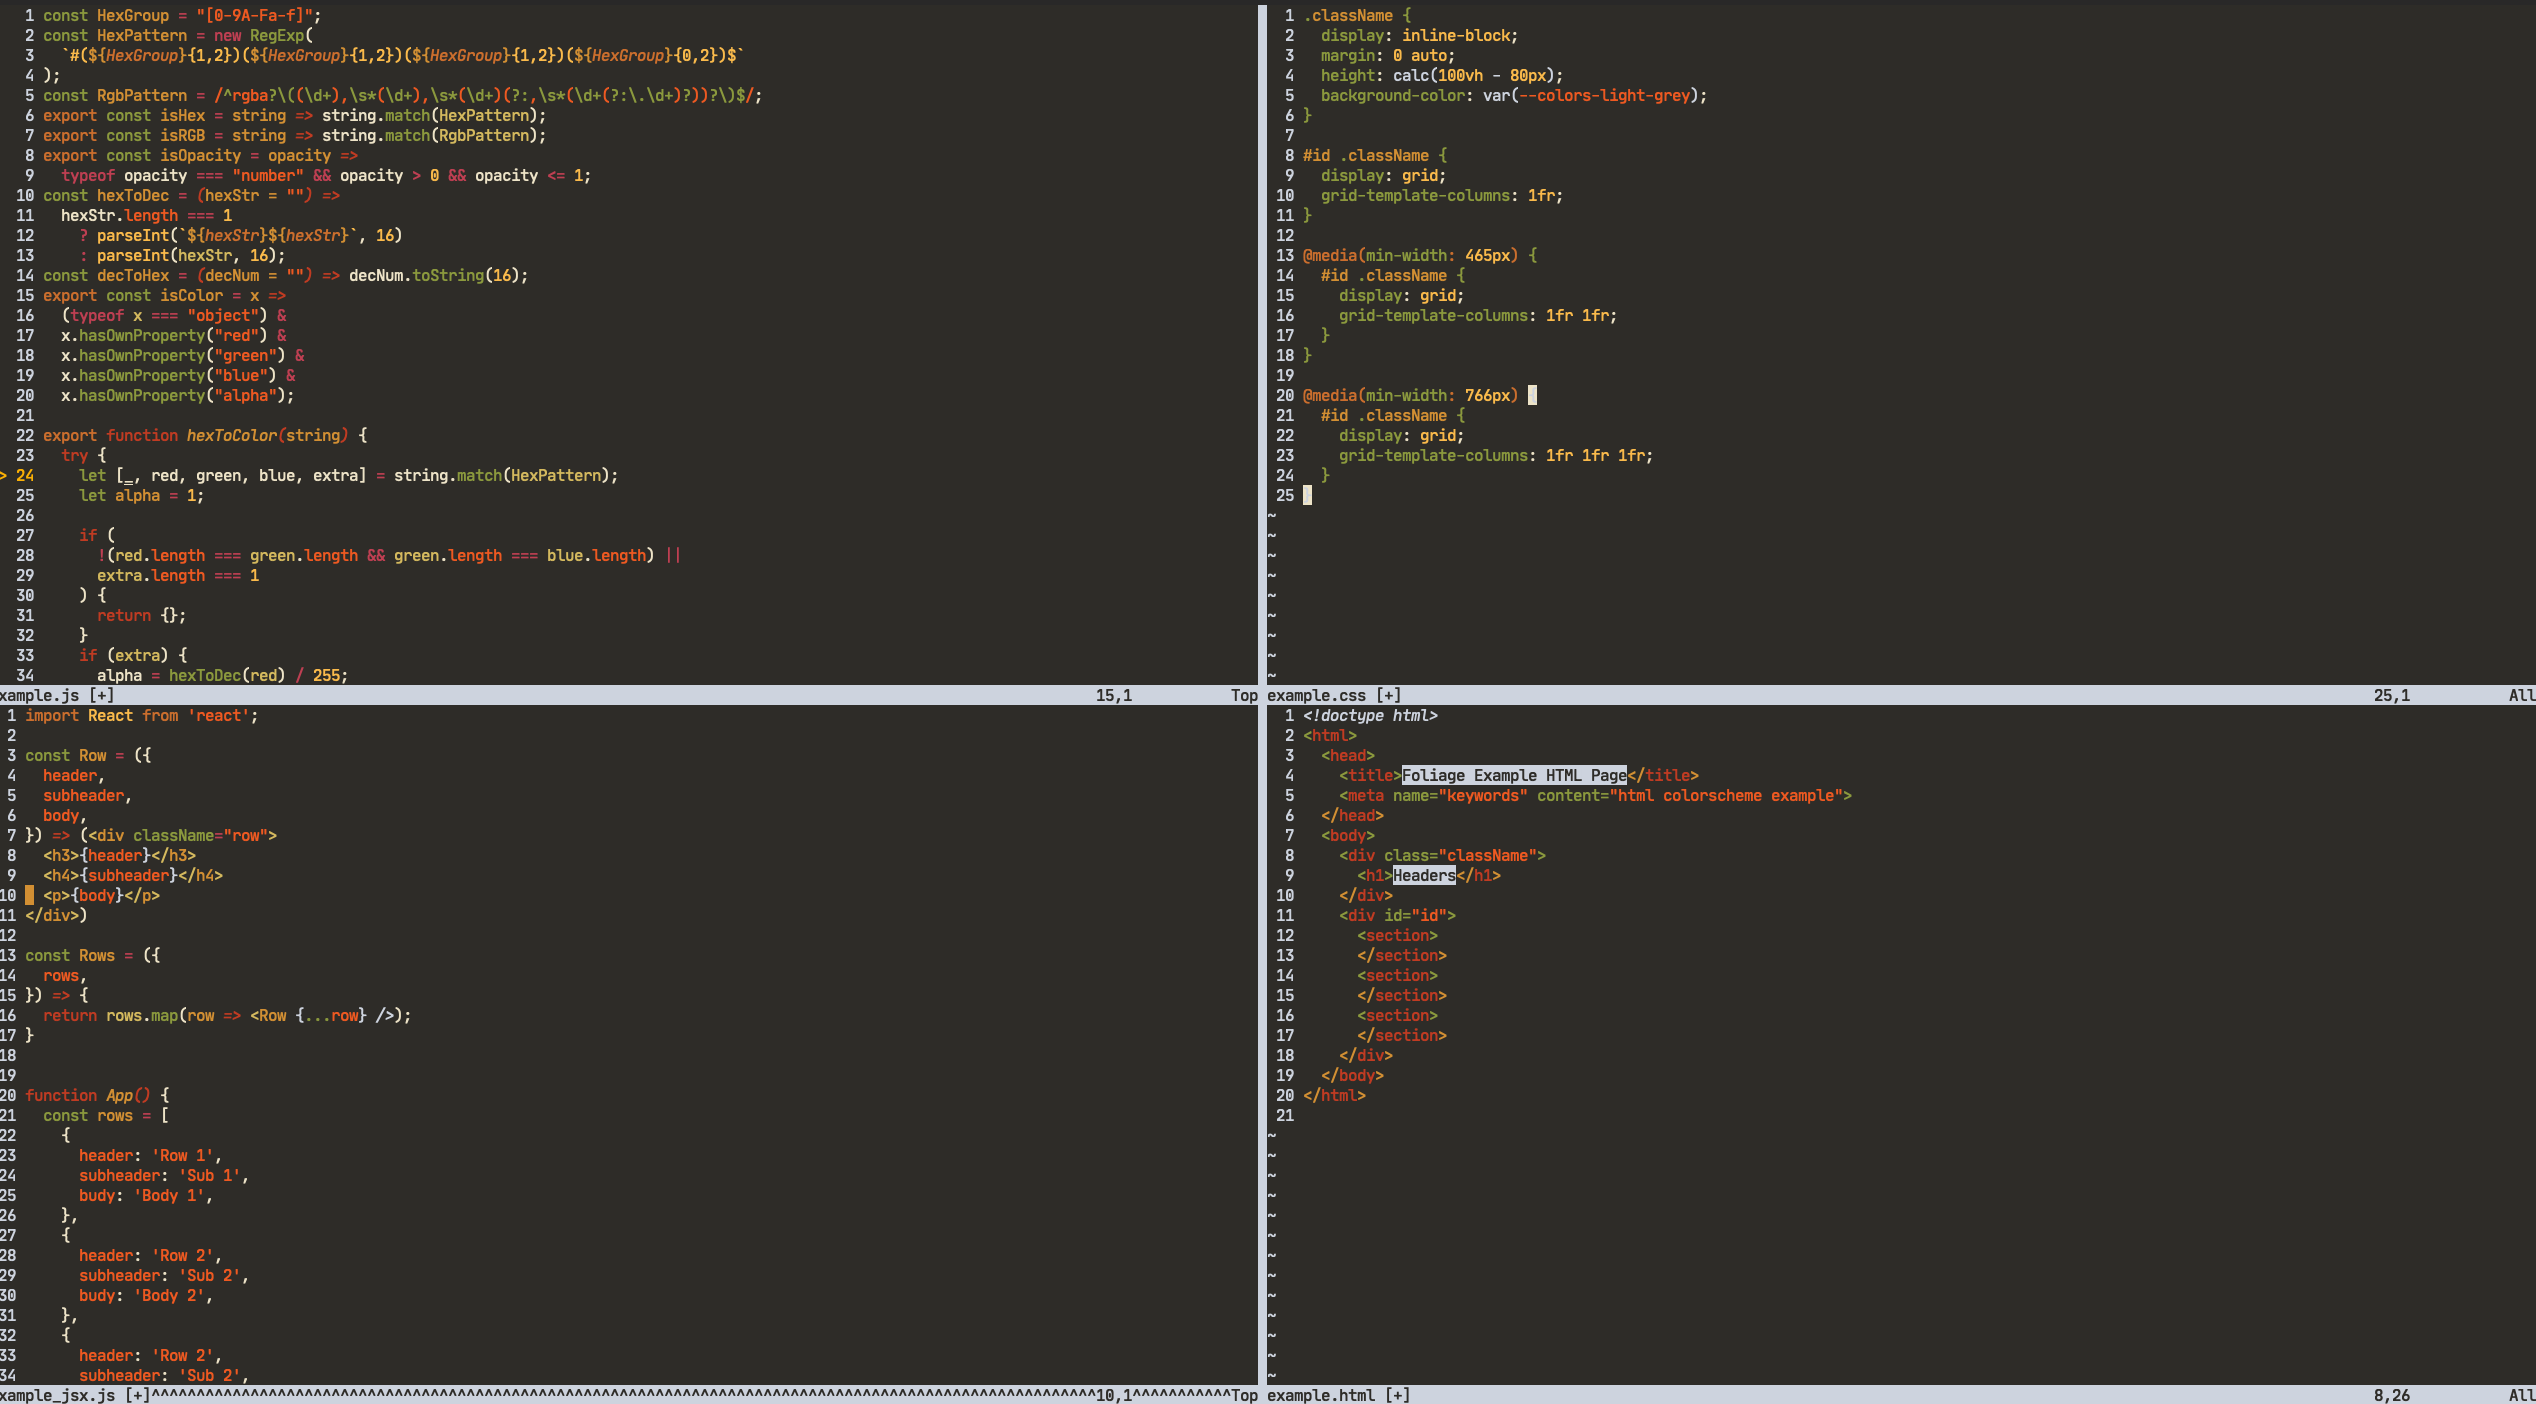Click the return {}; statement
2536x1404 pixels.
[141, 615]
